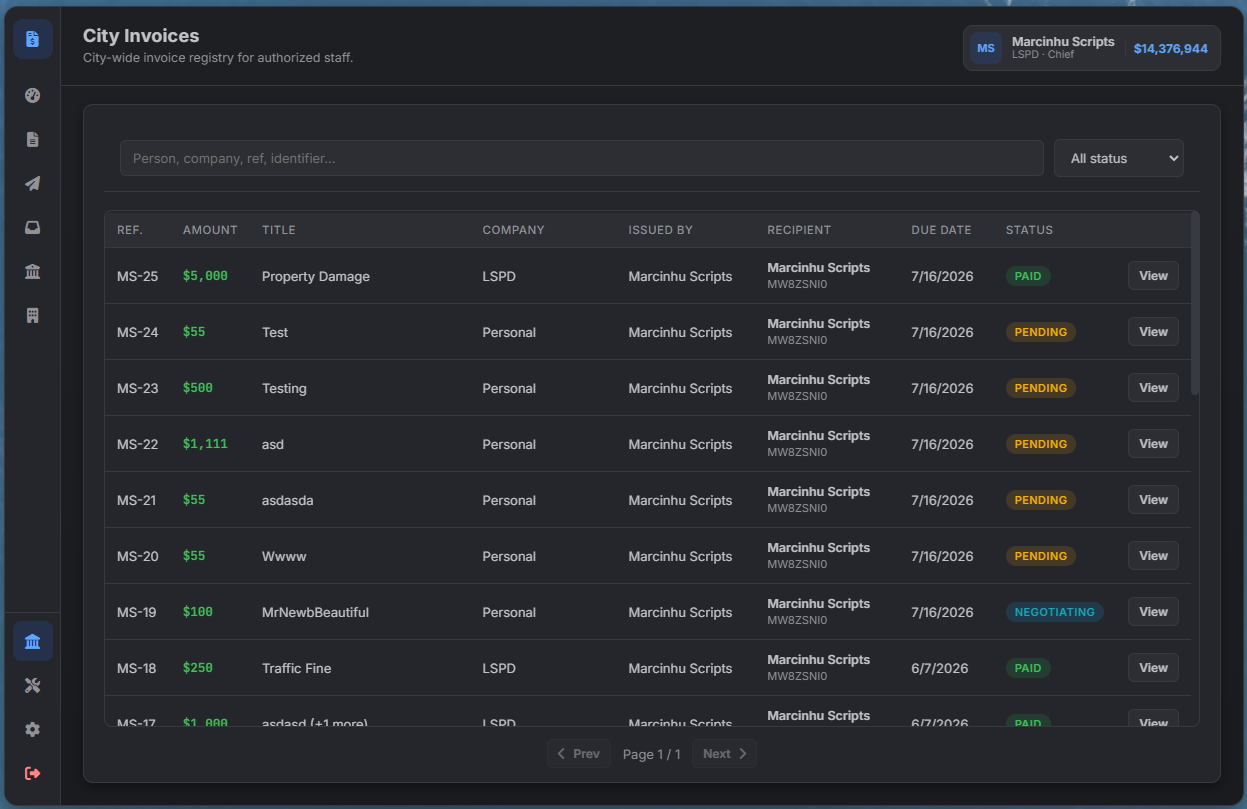Click the $250 amount
The image size is (1247, 809).
[198, 668]
